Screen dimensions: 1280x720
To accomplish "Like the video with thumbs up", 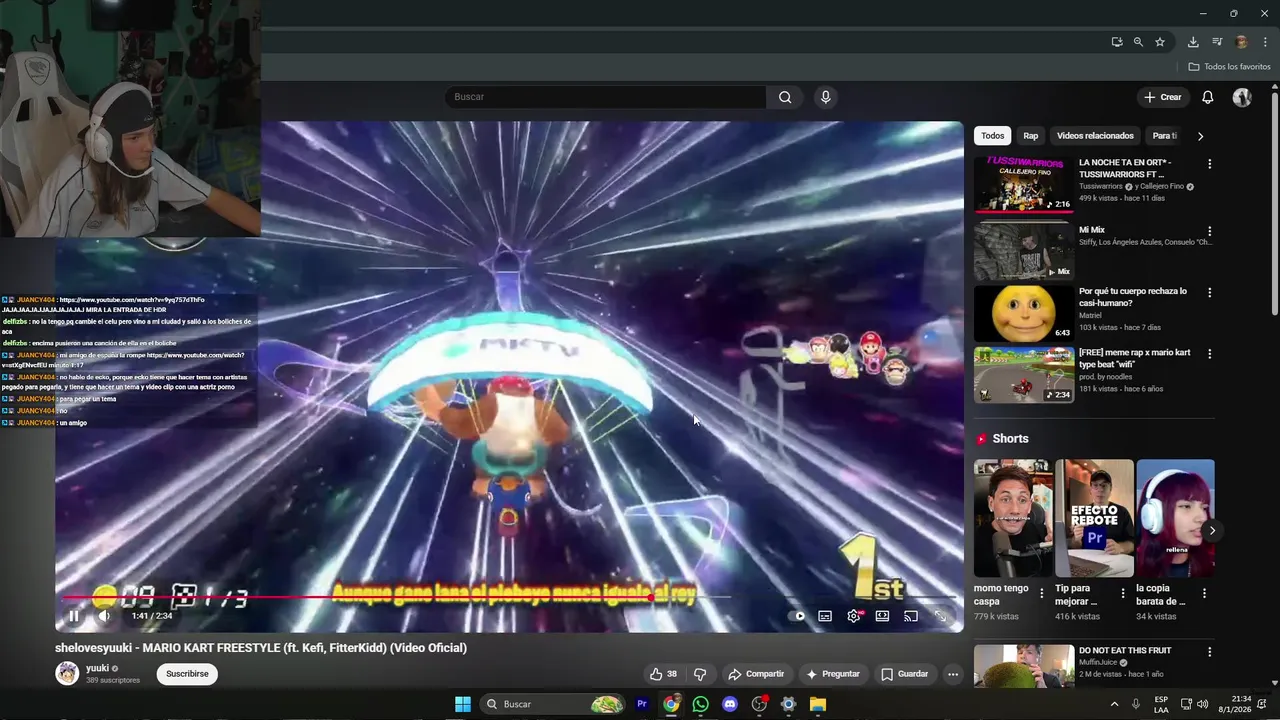I will pyautogui.click(x=663, y=674).
